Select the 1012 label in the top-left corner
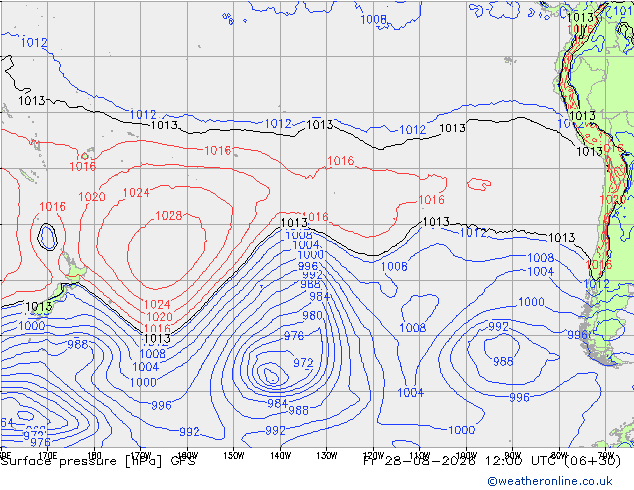 [34, 42]
